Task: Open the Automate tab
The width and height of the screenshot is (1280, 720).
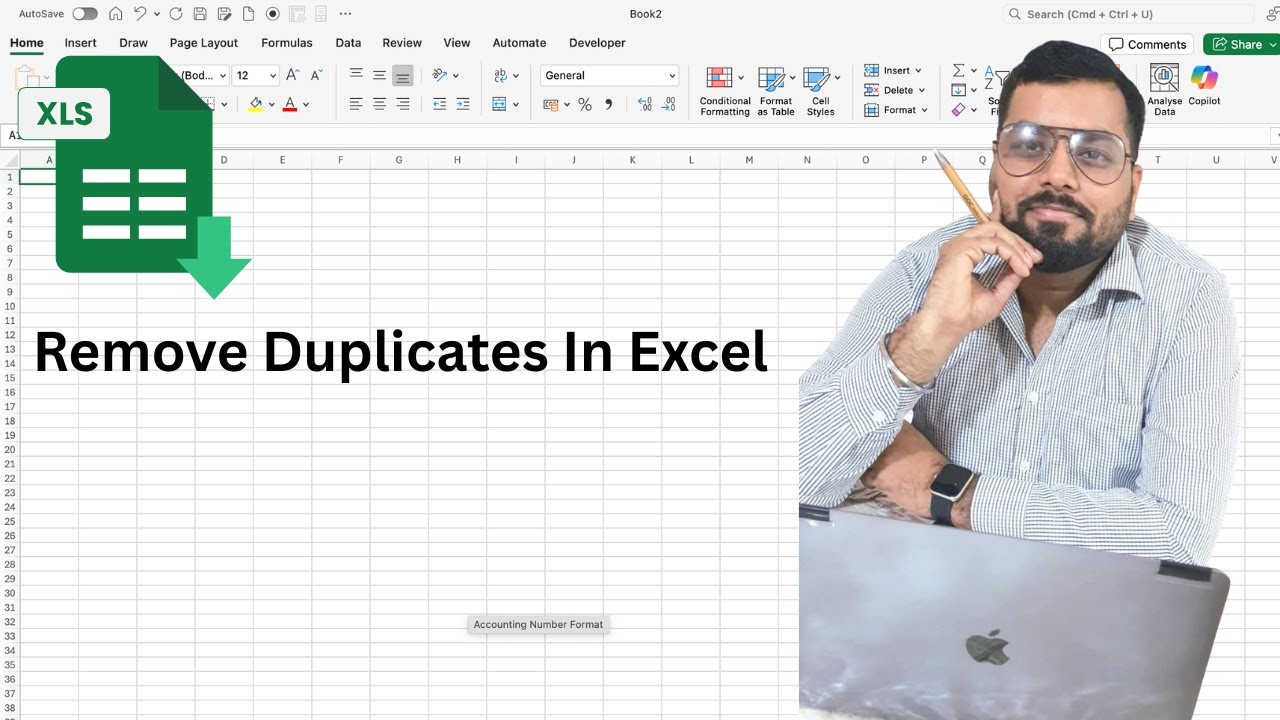Action: [x=519, y=43]
